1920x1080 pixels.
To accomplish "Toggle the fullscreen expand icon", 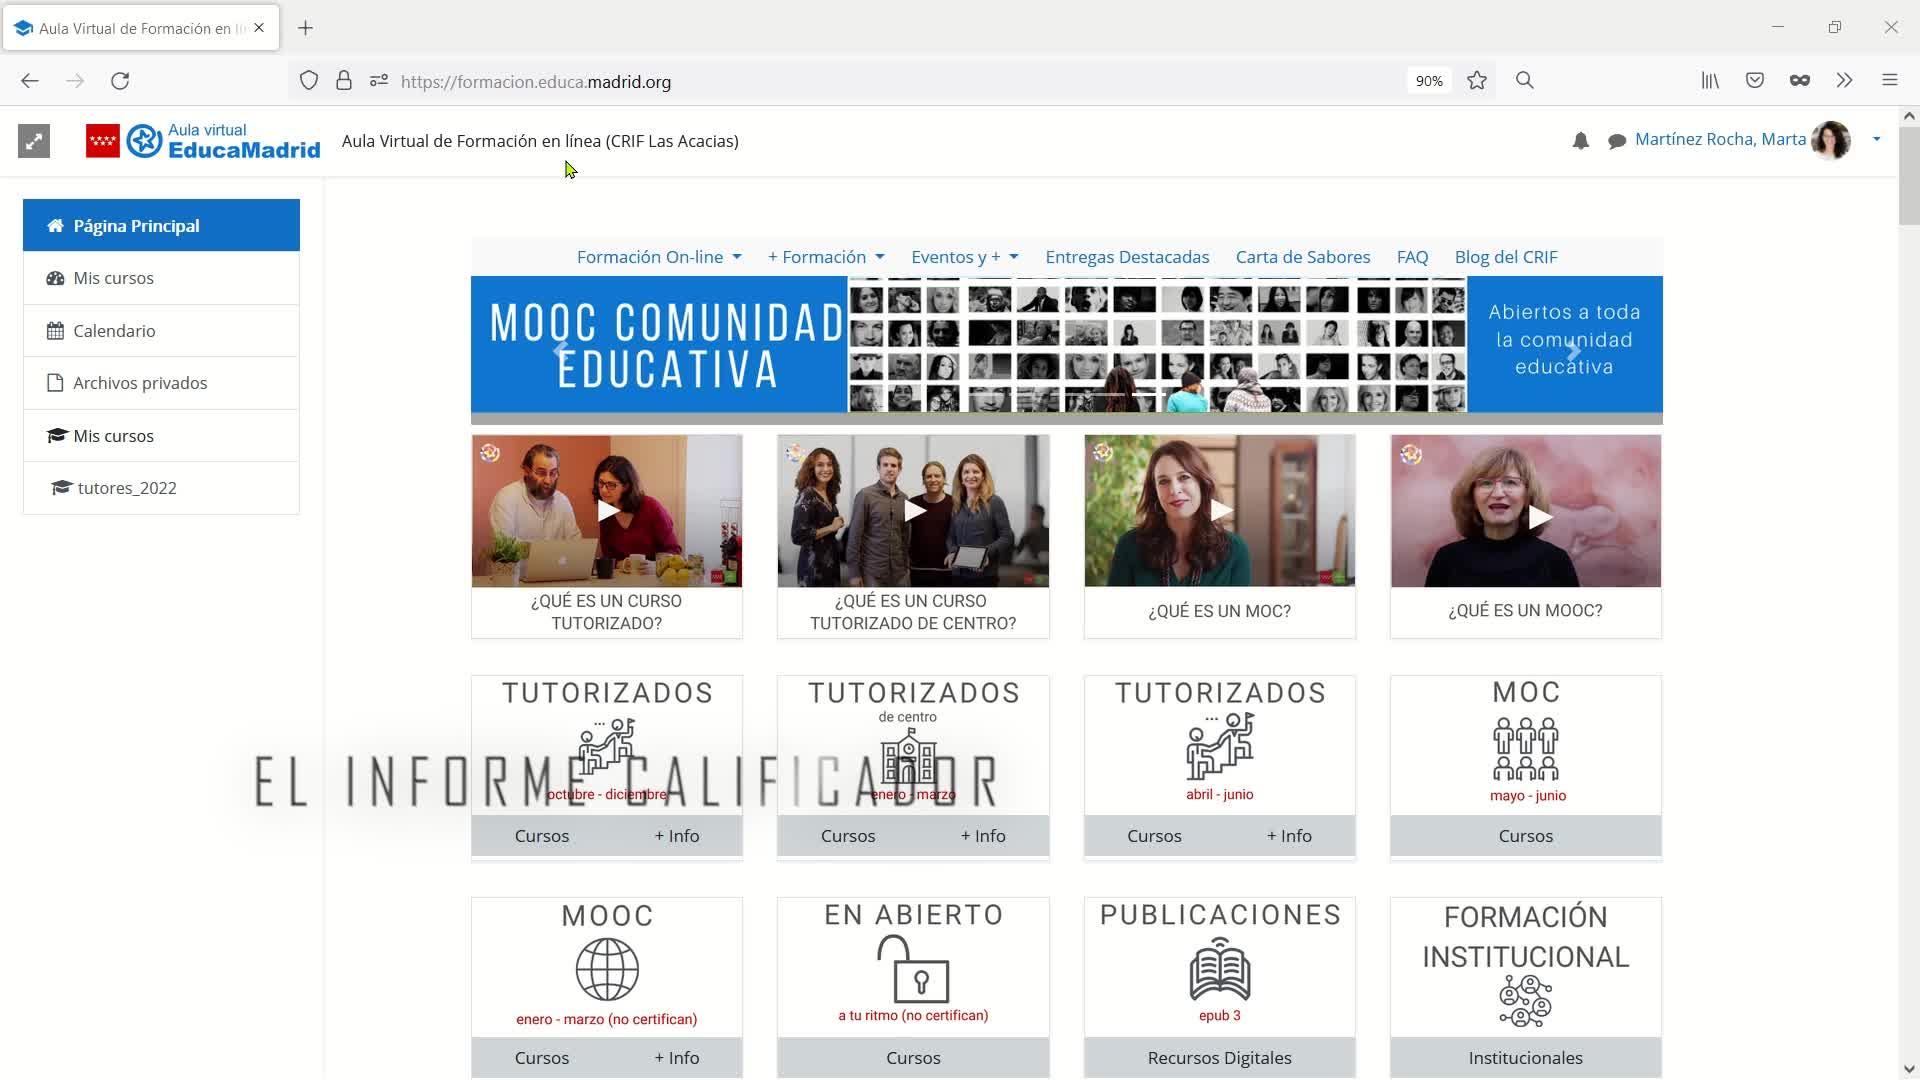I will click(x=34, y=141).
